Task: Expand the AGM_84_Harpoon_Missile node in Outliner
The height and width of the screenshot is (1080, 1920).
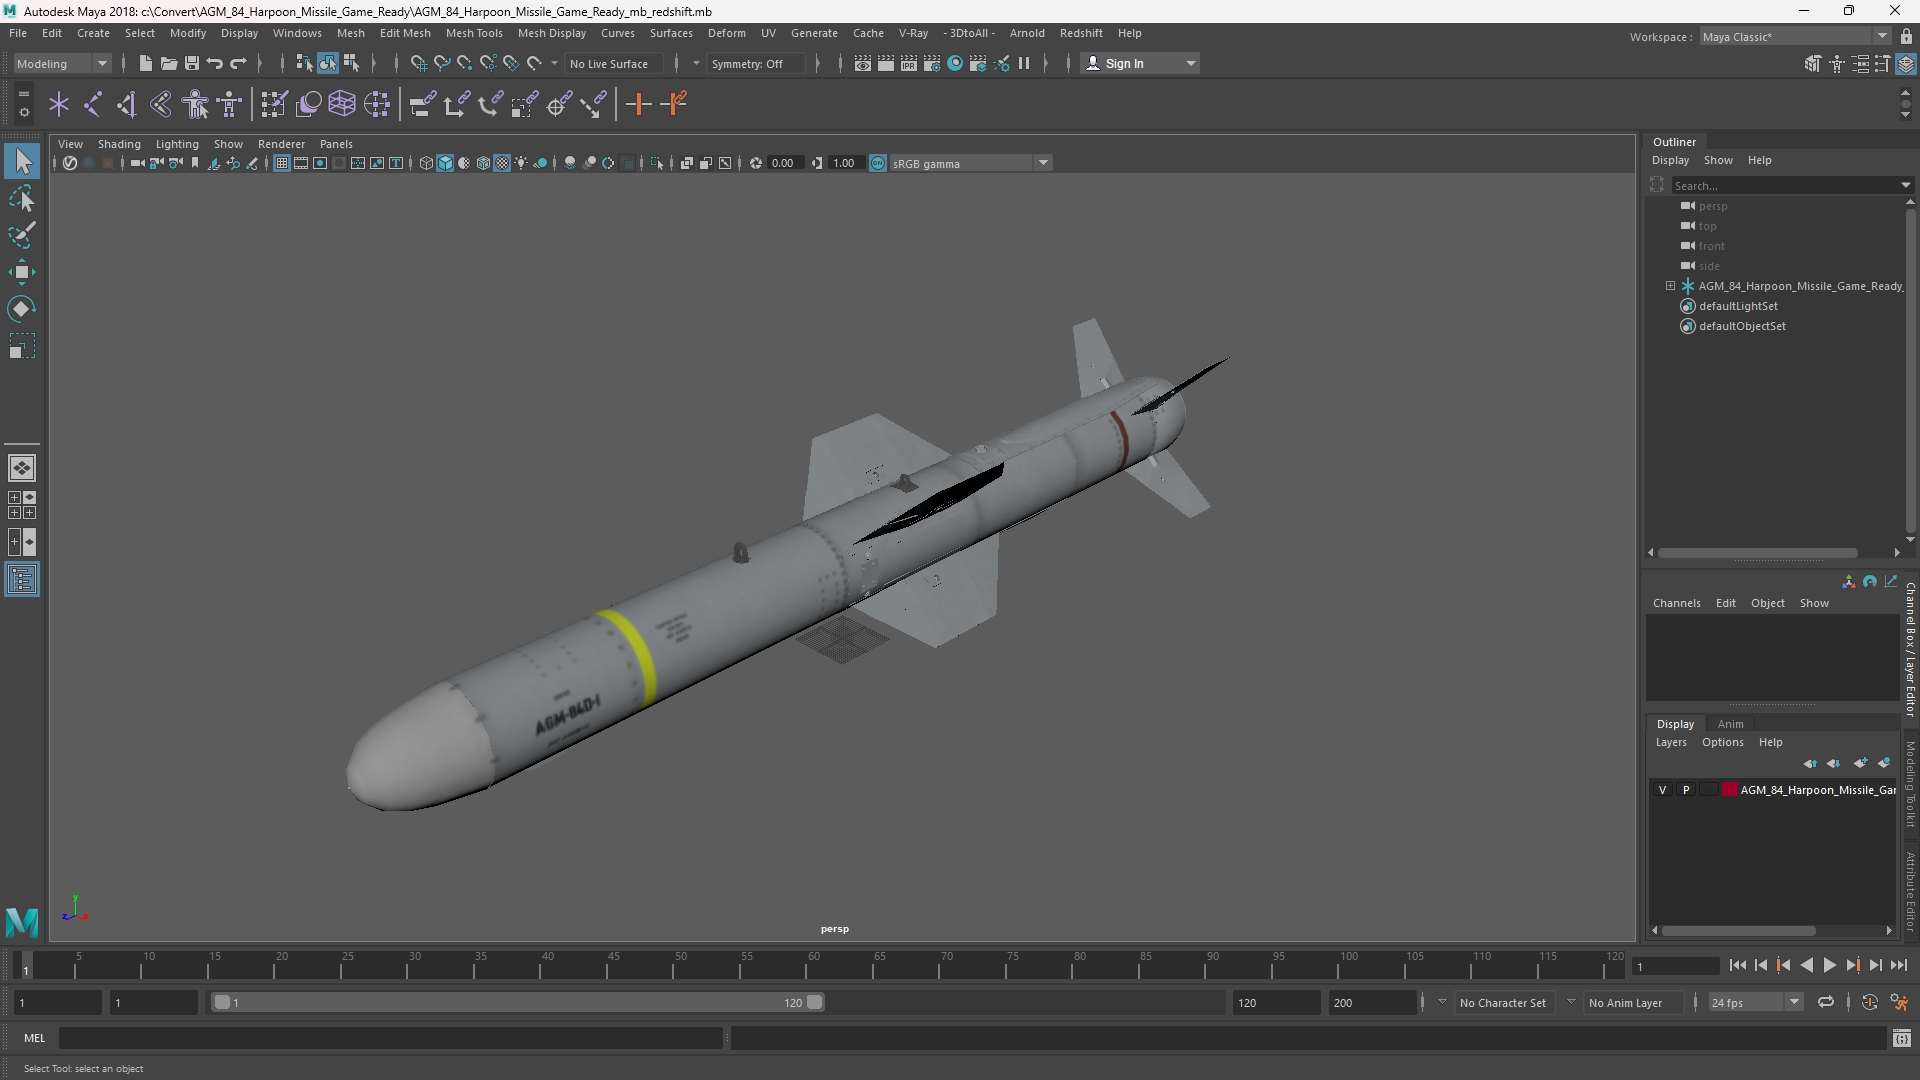Action: point(1670,286)
